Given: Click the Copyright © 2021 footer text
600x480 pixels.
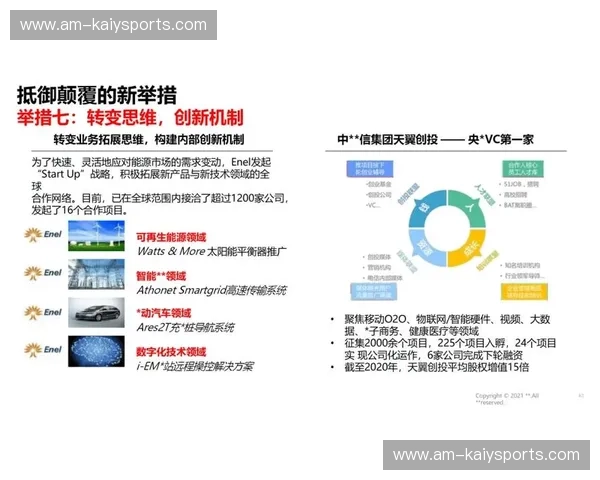Looking at the screenshot, I should (x=507, y=399).
